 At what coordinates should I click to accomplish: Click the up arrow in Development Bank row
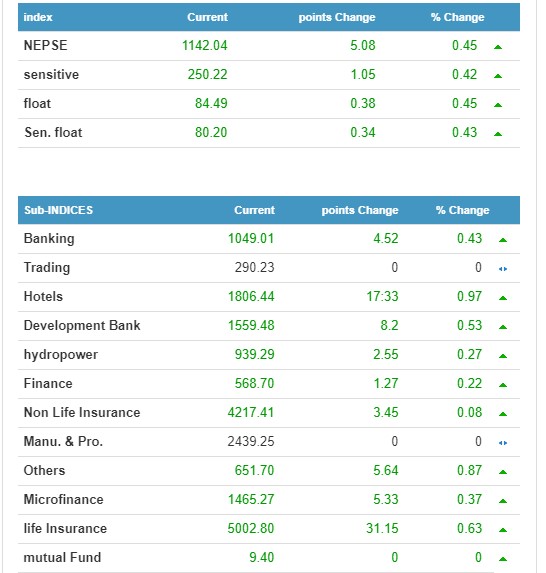pos(503,327)
